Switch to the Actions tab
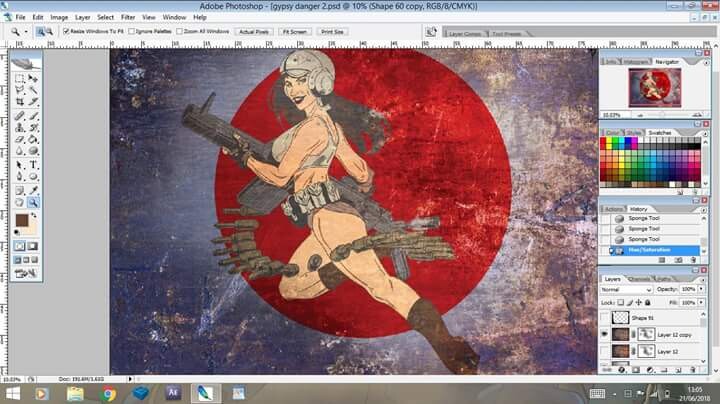This screenshot has width=720, height=404. 613,209
